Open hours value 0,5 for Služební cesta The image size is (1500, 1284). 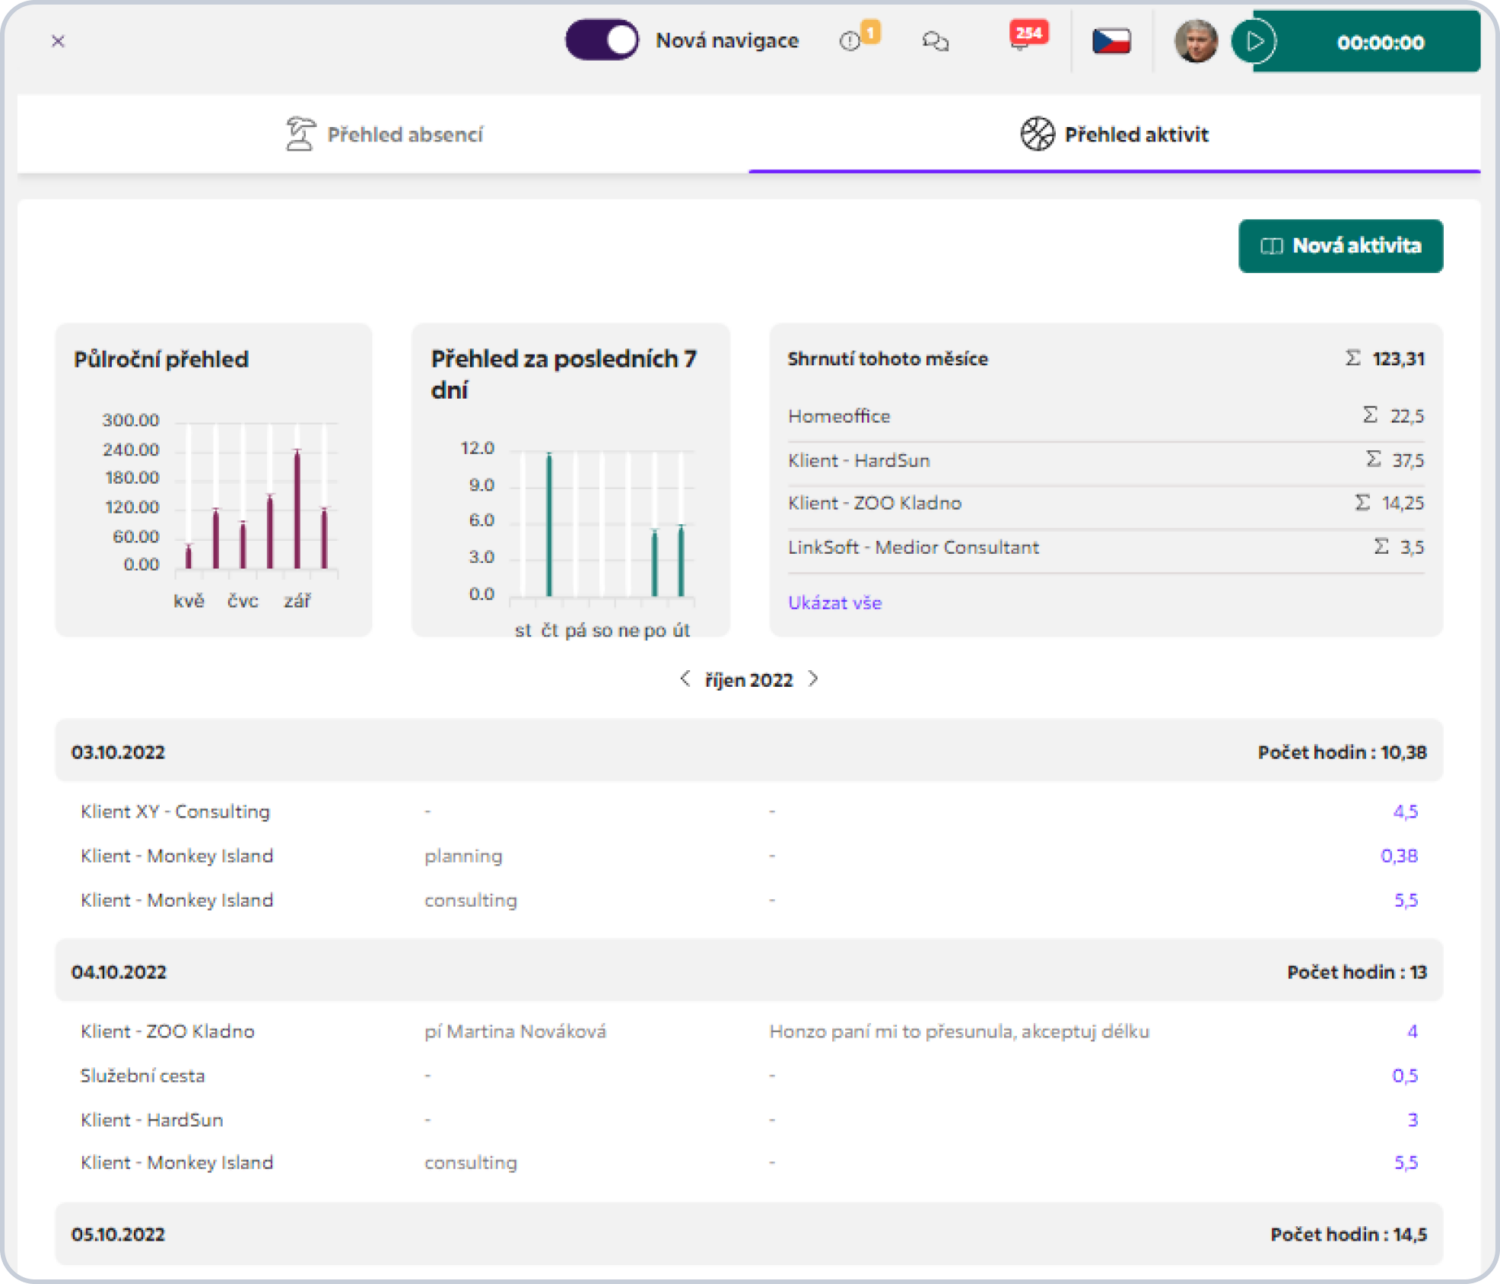(x=1405, y=1076)
